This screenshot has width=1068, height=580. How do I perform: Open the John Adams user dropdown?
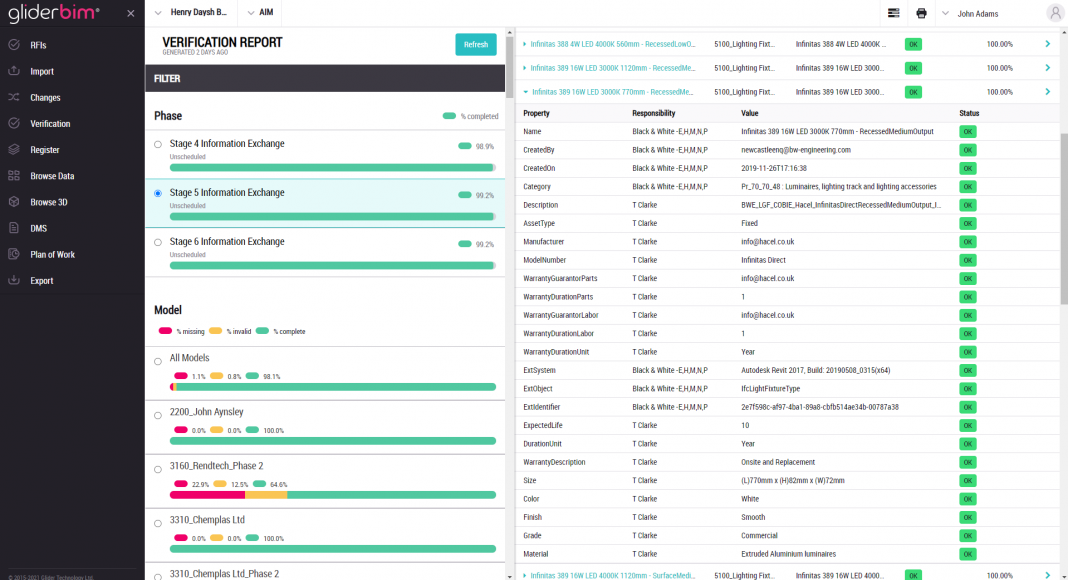[x=970, y=14]
